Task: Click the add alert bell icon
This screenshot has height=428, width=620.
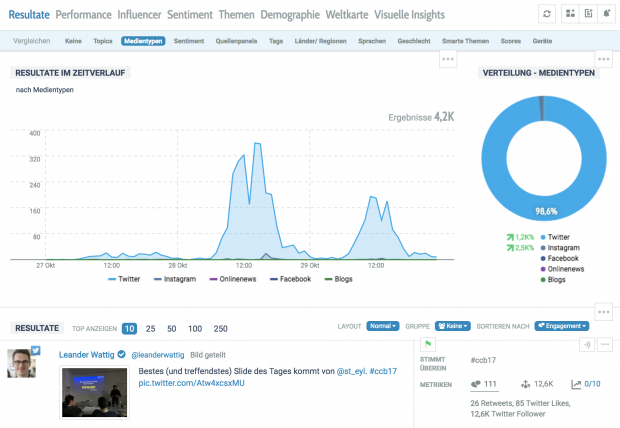Action: pyautogui.click(x=608, y=14)
